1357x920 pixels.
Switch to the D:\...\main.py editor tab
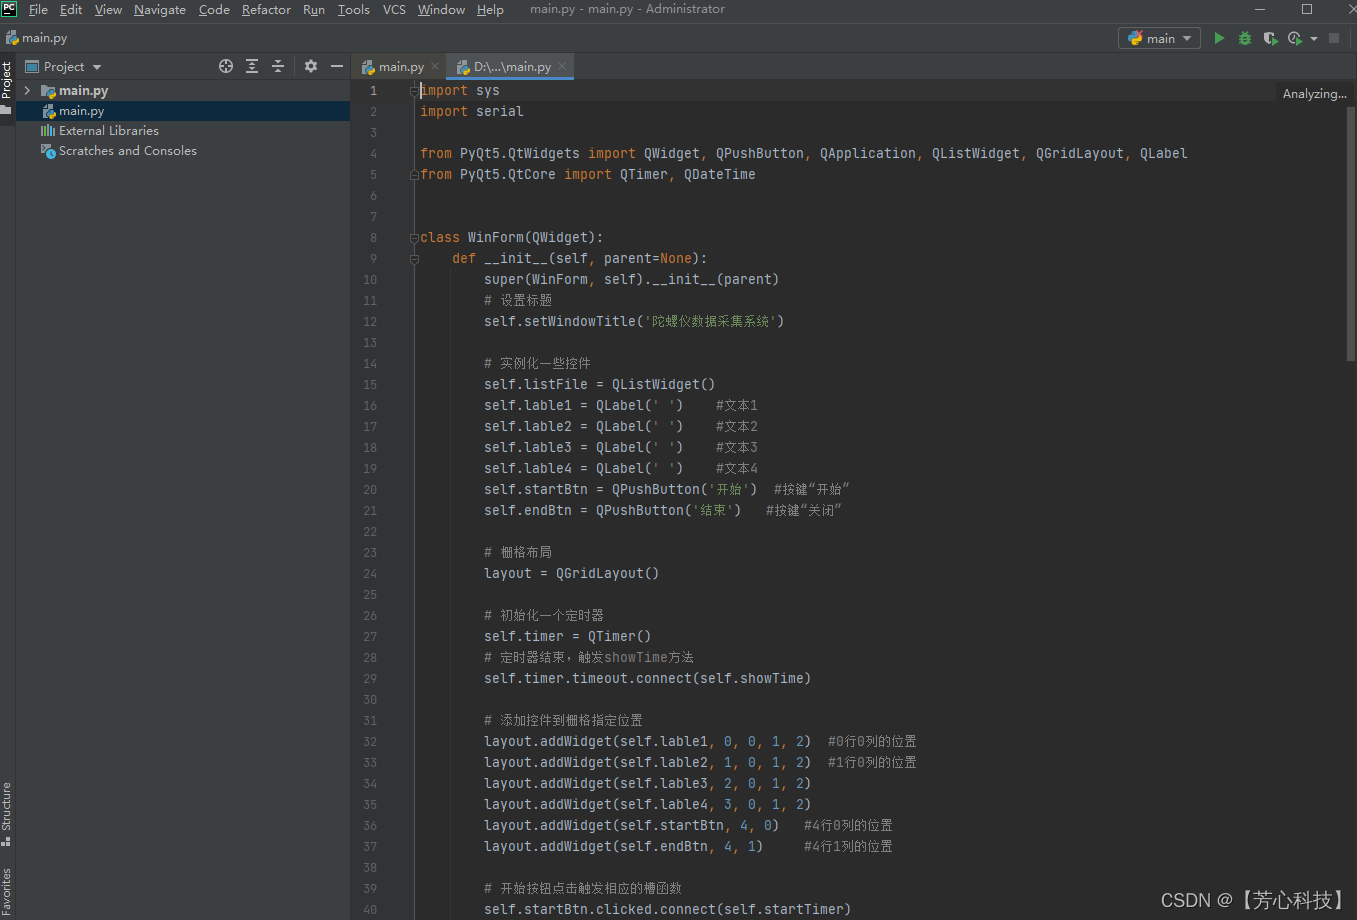(512, 67)
